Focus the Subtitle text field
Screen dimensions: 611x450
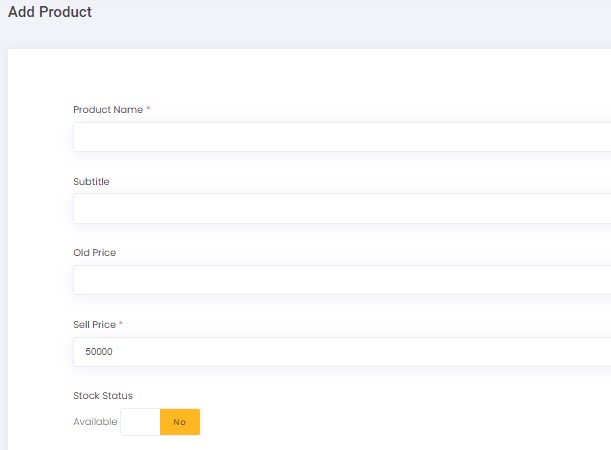tap(342, 208)
